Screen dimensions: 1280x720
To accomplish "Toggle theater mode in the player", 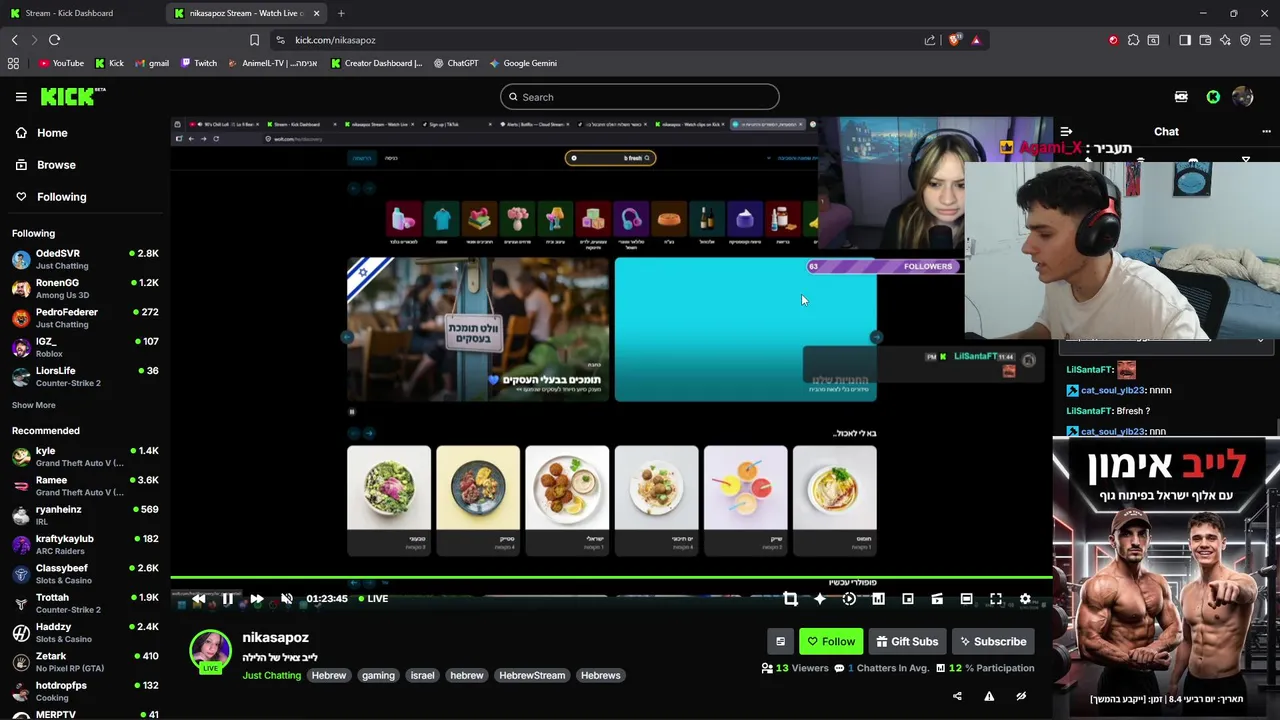I will coord(966,599).
